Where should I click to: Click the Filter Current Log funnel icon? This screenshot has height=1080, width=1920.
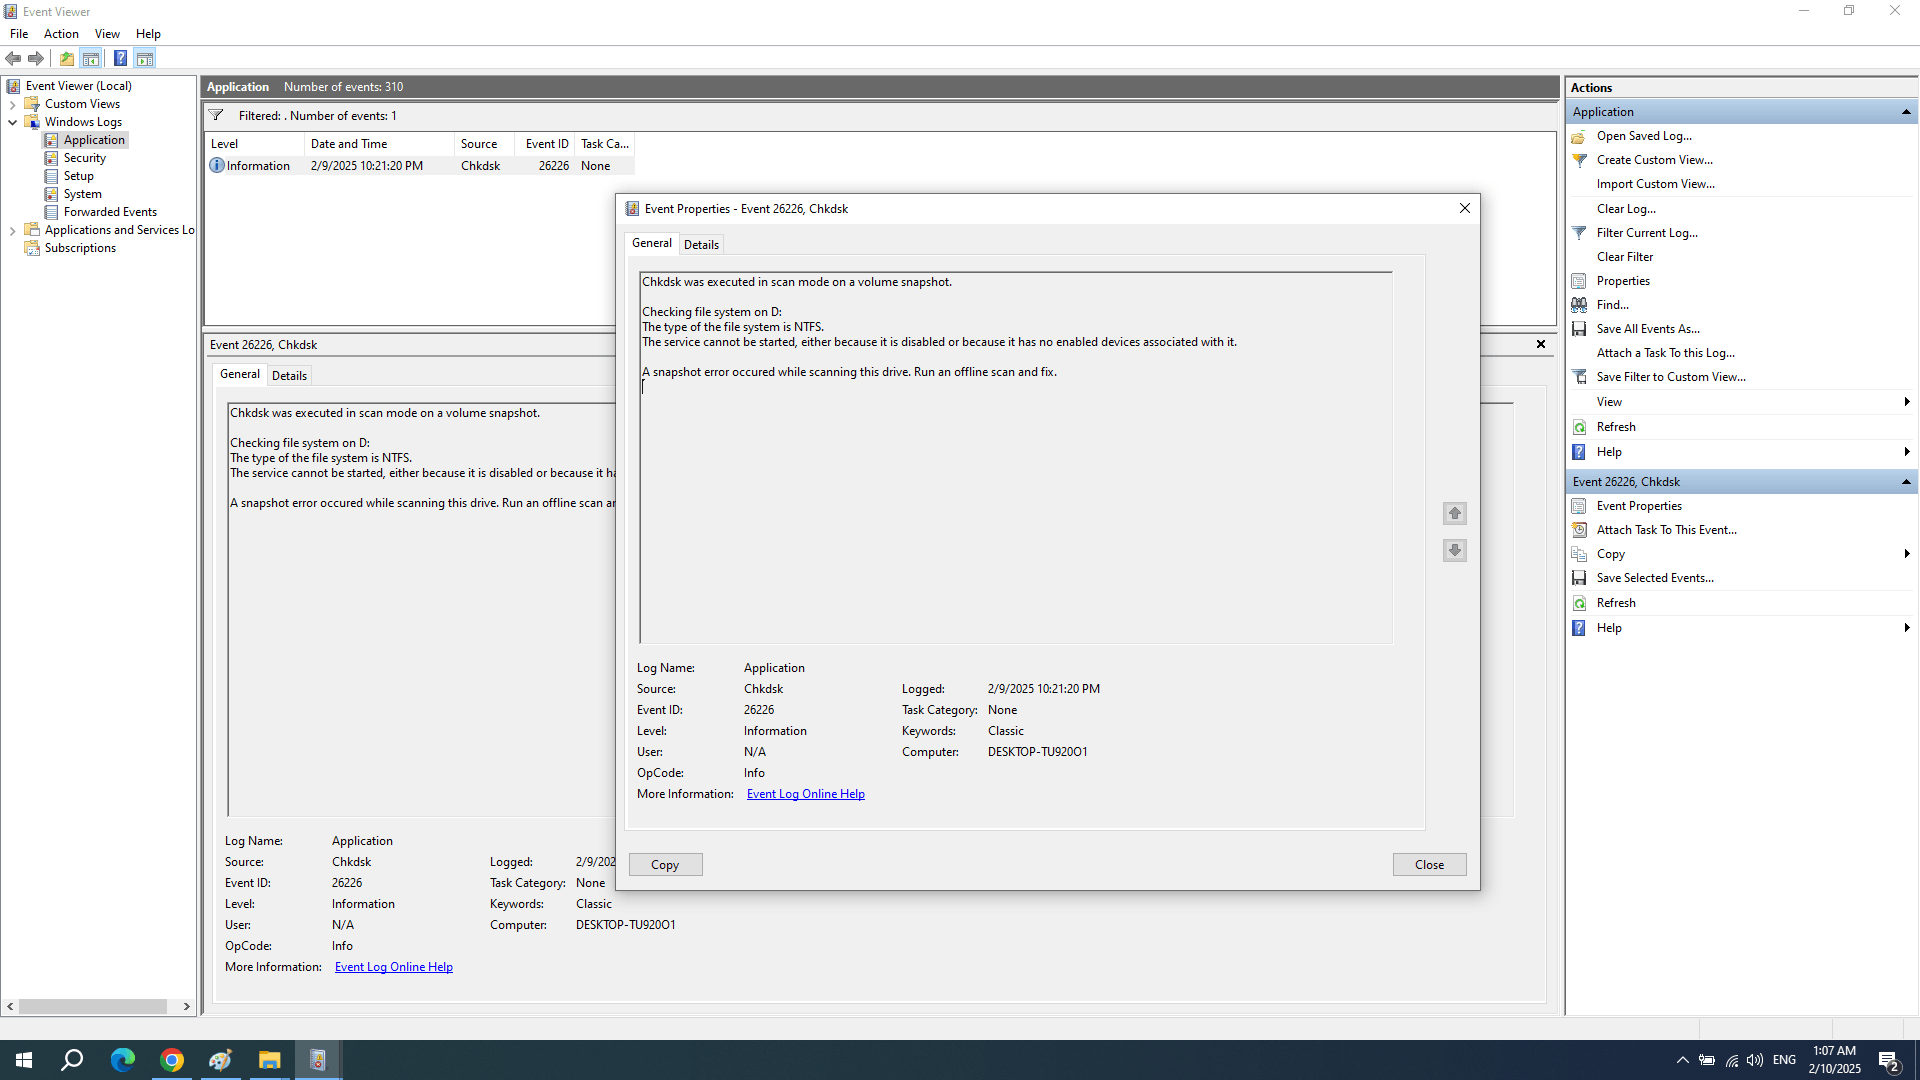[1579, 233]
